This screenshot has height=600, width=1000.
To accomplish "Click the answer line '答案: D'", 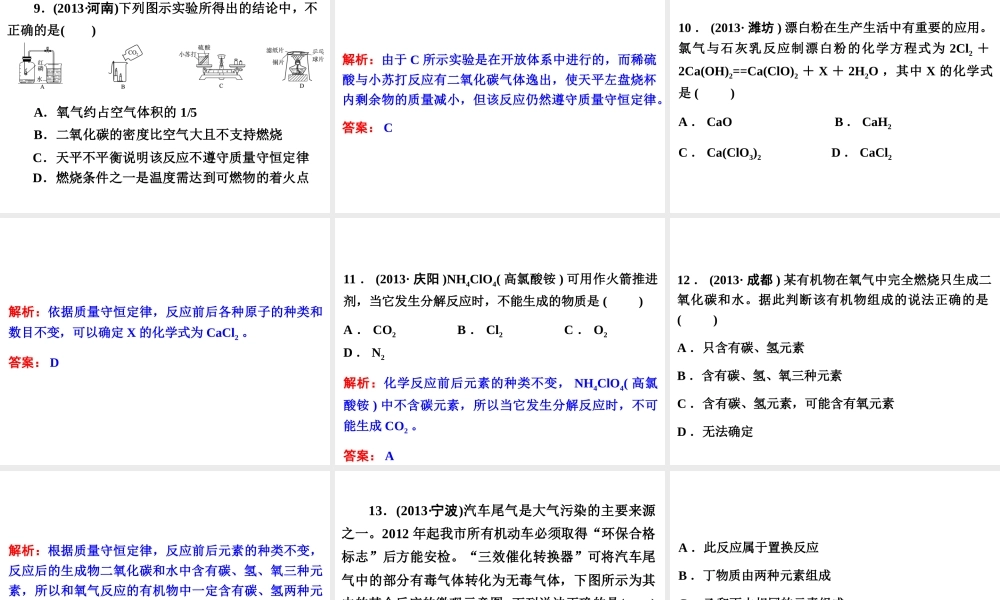I will click(x=34, y=362).
